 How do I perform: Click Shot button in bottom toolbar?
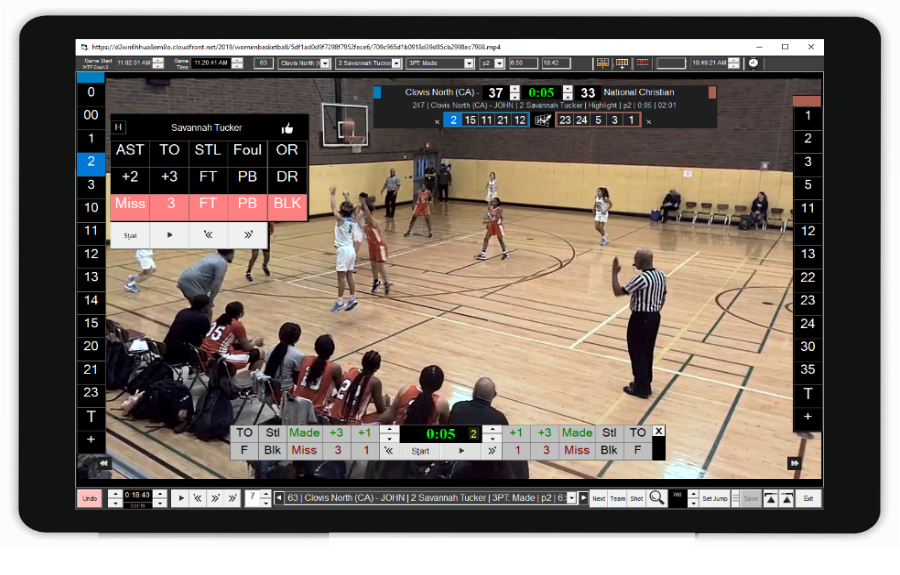click(x=637, y=498)
